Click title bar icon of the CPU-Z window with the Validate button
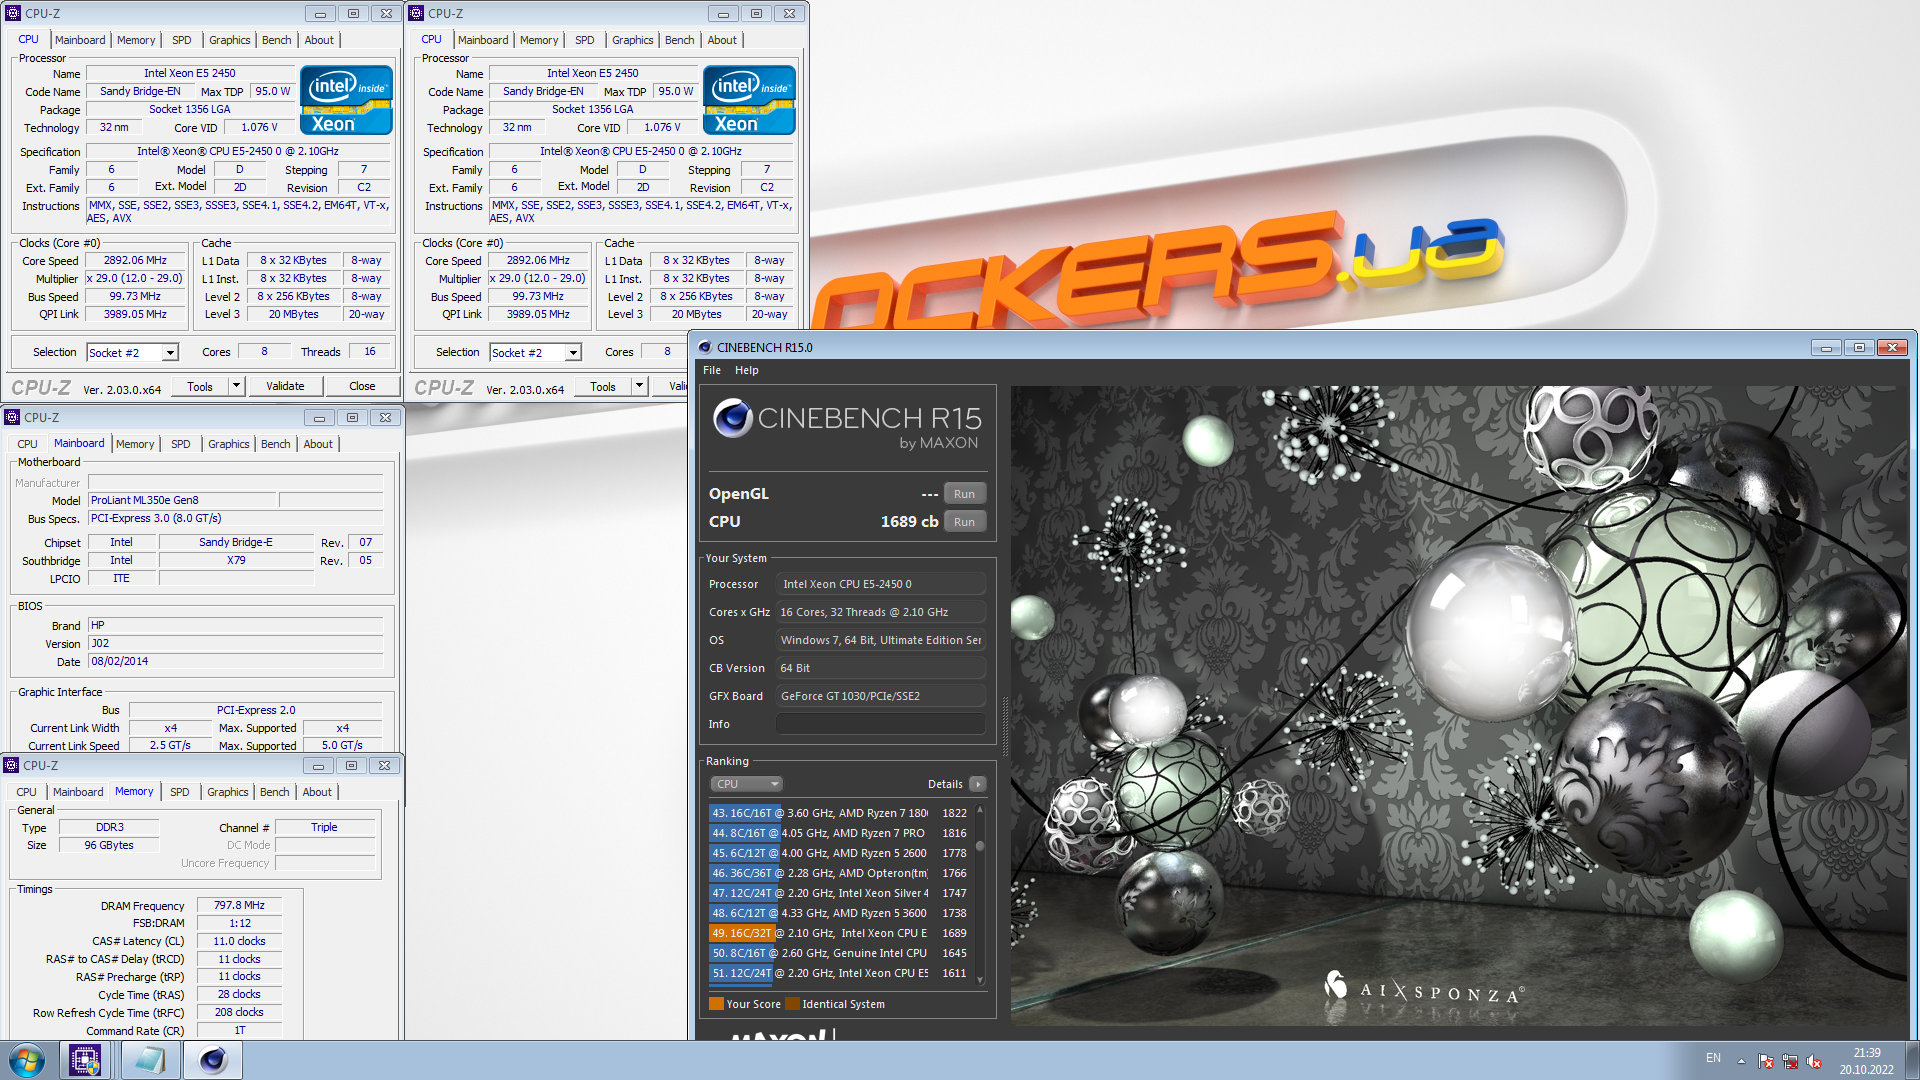Image resolution: width=1920 pixels, height=1080 pixels. [12, 13]
